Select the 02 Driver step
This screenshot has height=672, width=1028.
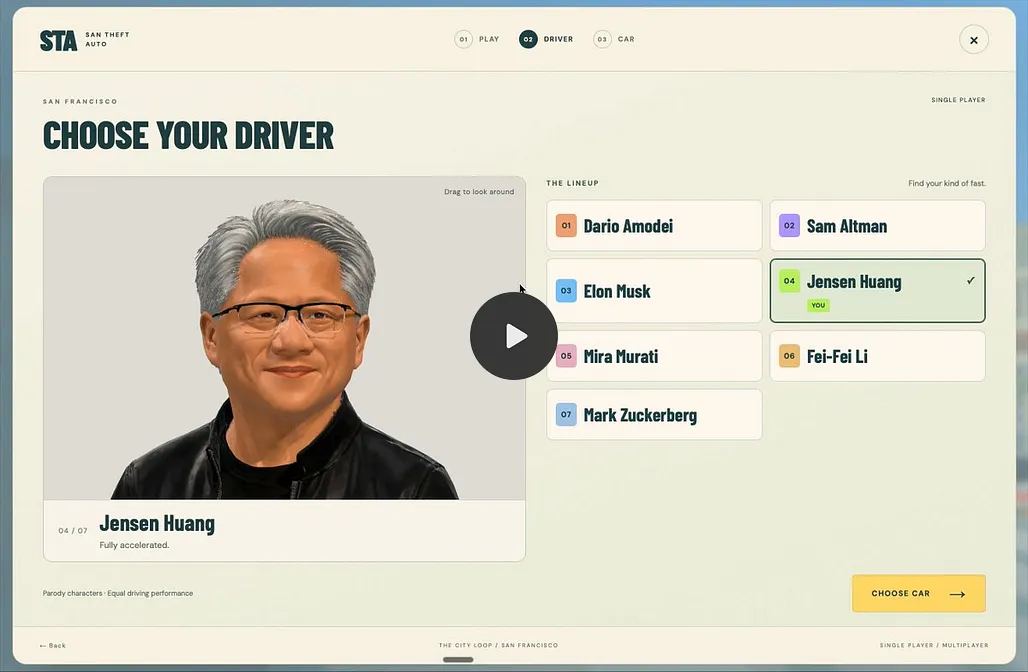point(546,39)
